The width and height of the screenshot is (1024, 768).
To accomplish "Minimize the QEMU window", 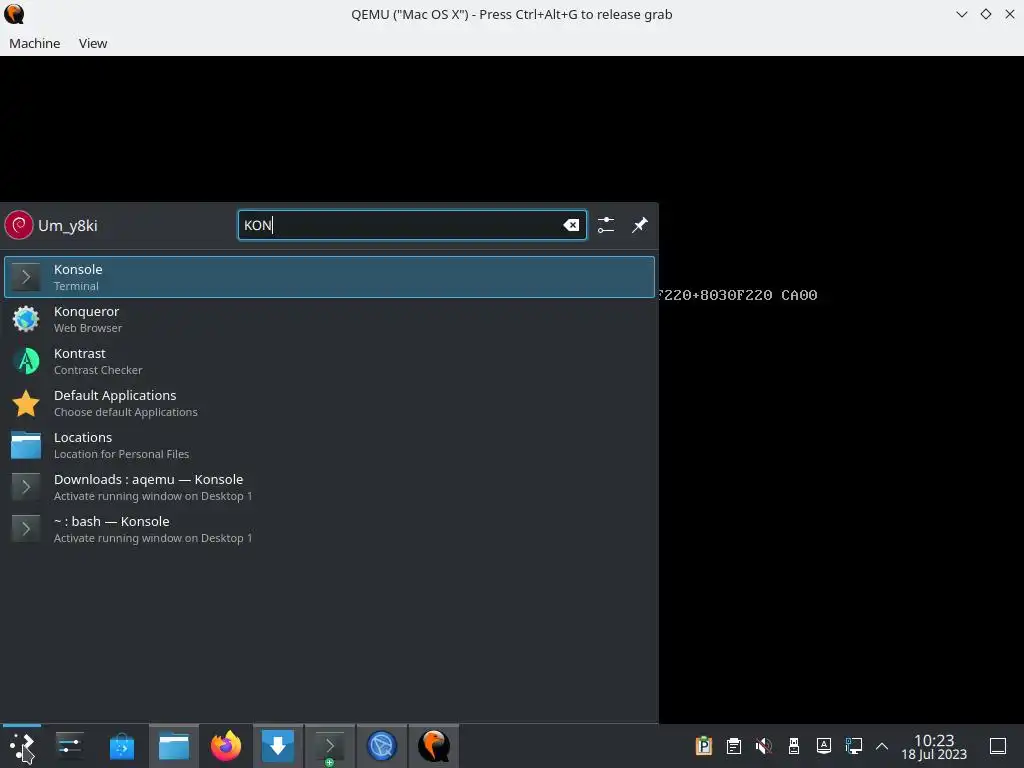I will (961, 14).
